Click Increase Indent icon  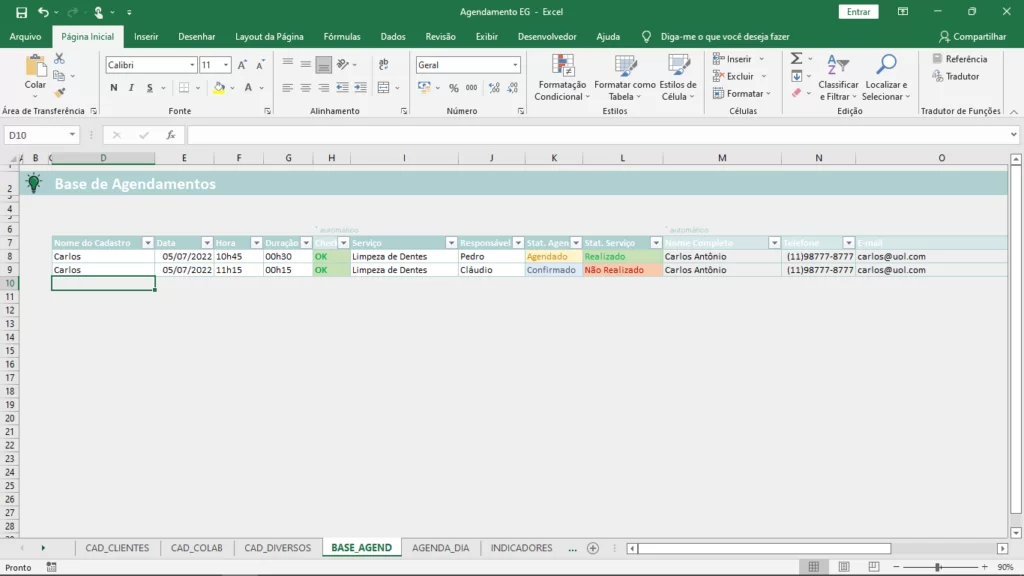(x=360, y=88)
